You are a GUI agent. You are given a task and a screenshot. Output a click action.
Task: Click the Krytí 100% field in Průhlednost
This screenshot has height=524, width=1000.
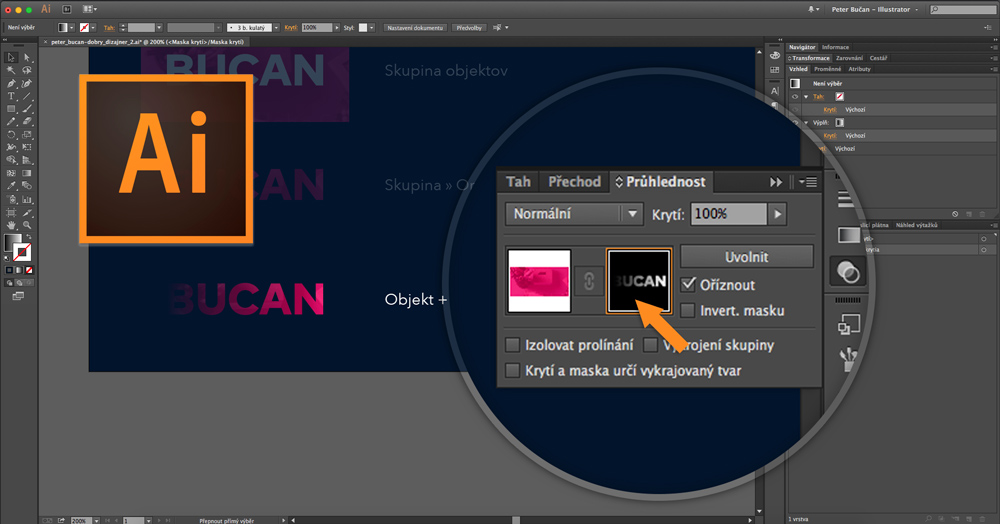click(728, 214)
